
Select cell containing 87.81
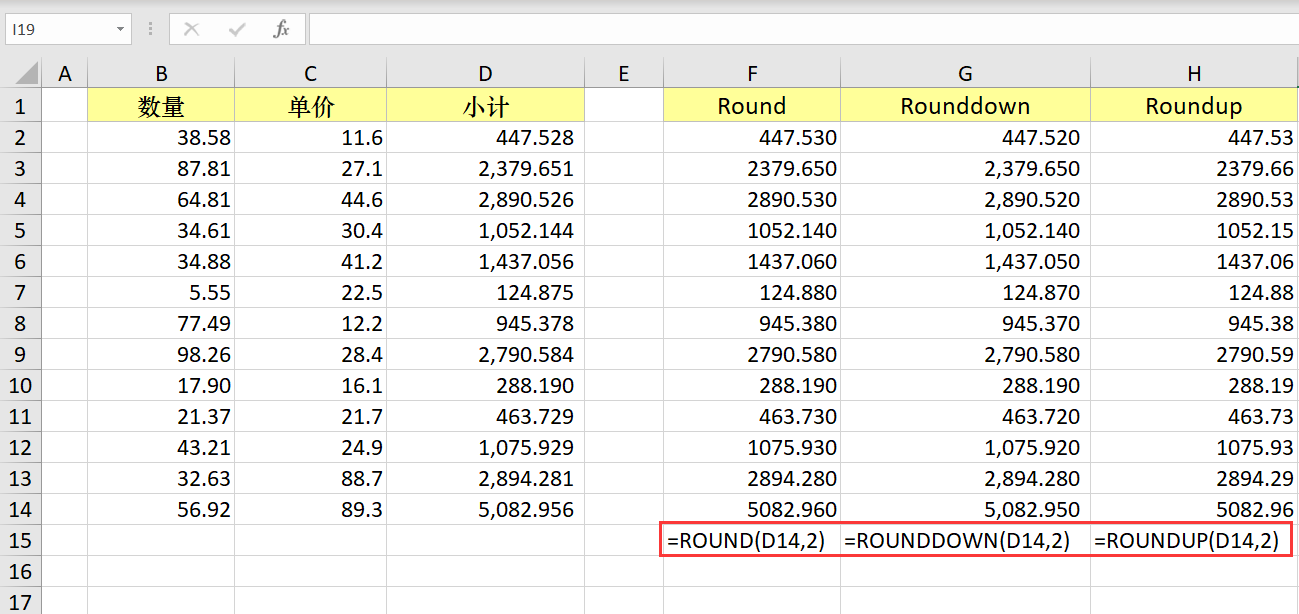pyautogui.click(x=161, y=168)
